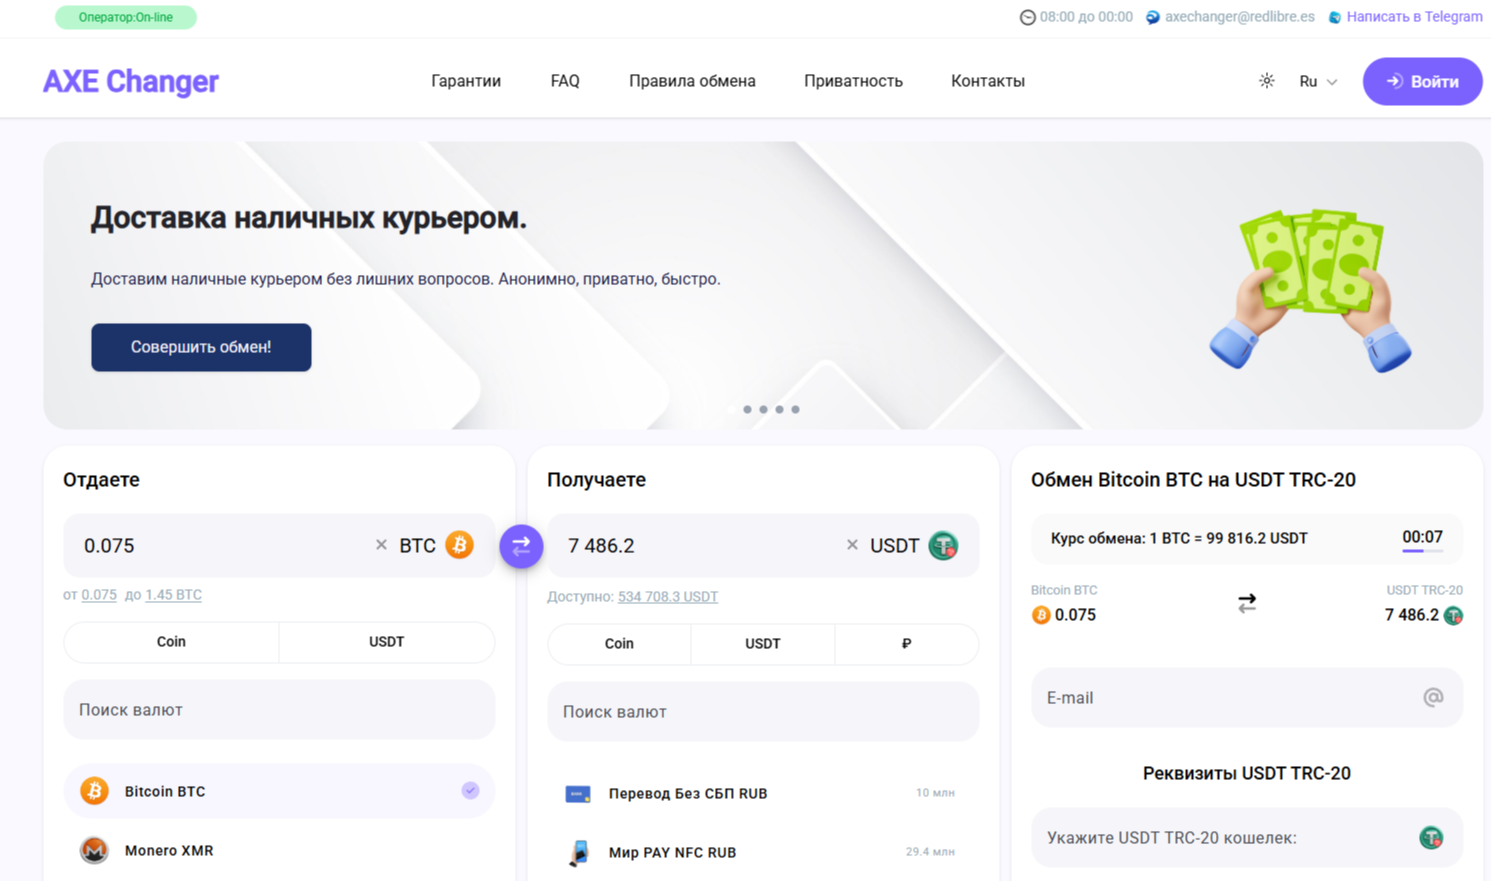Click the Реквизиты USDT TRC-20 heading
Screen dimensions: 1491x881
1247,773
